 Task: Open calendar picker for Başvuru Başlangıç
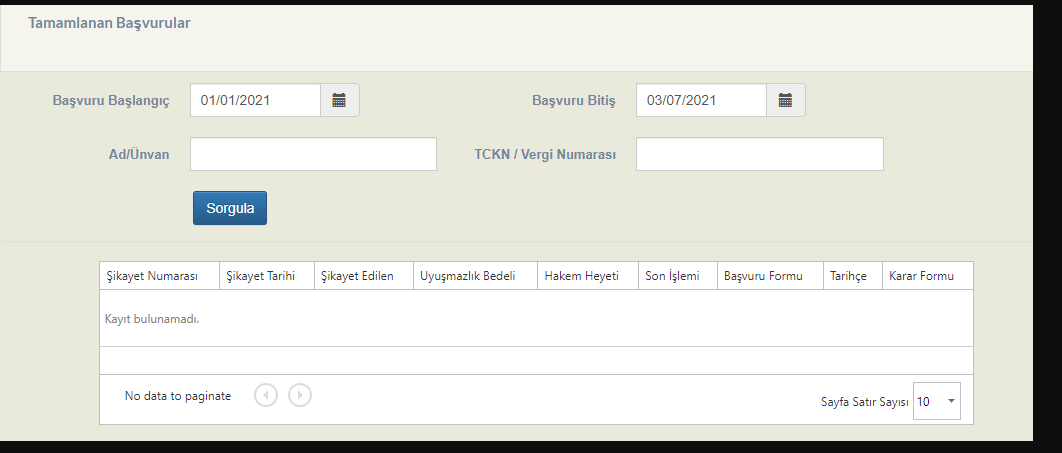coord(339,100)
